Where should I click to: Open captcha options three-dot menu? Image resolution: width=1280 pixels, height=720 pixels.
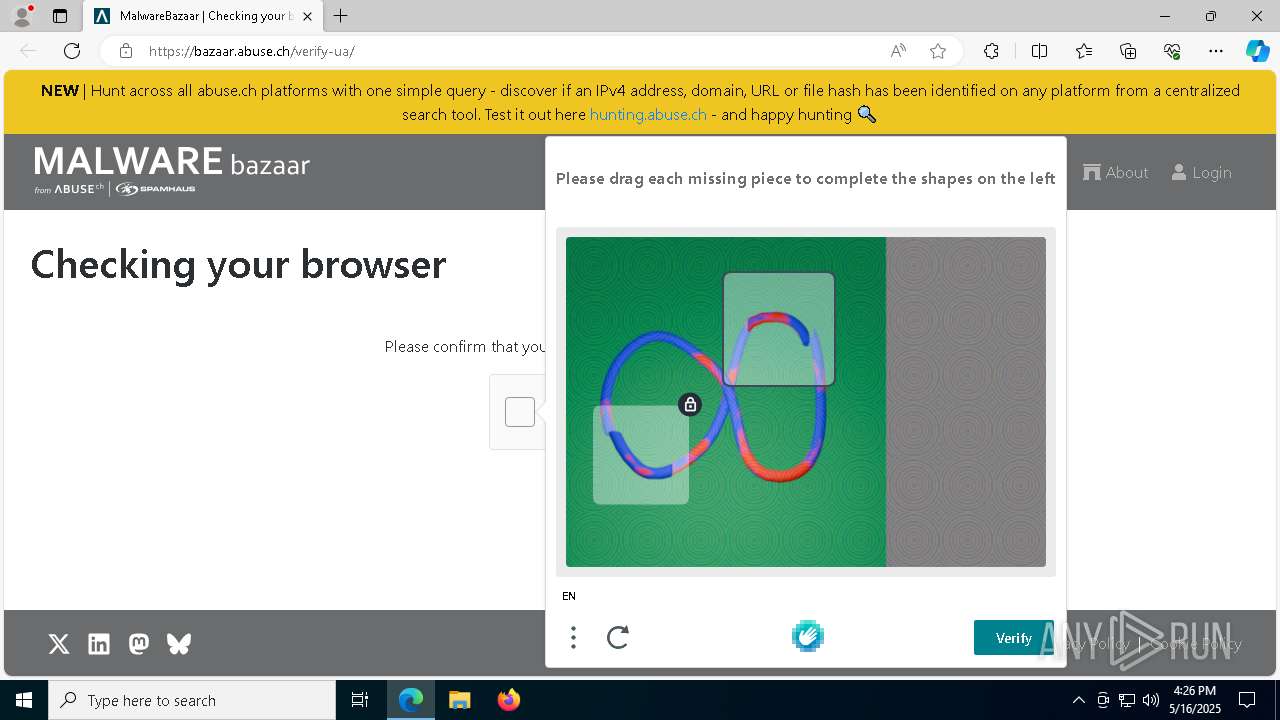pos(573,637)
